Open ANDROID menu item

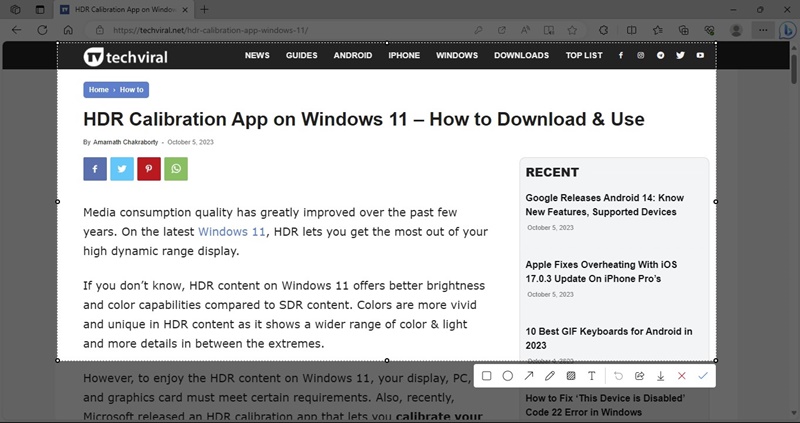pos(353,55)
